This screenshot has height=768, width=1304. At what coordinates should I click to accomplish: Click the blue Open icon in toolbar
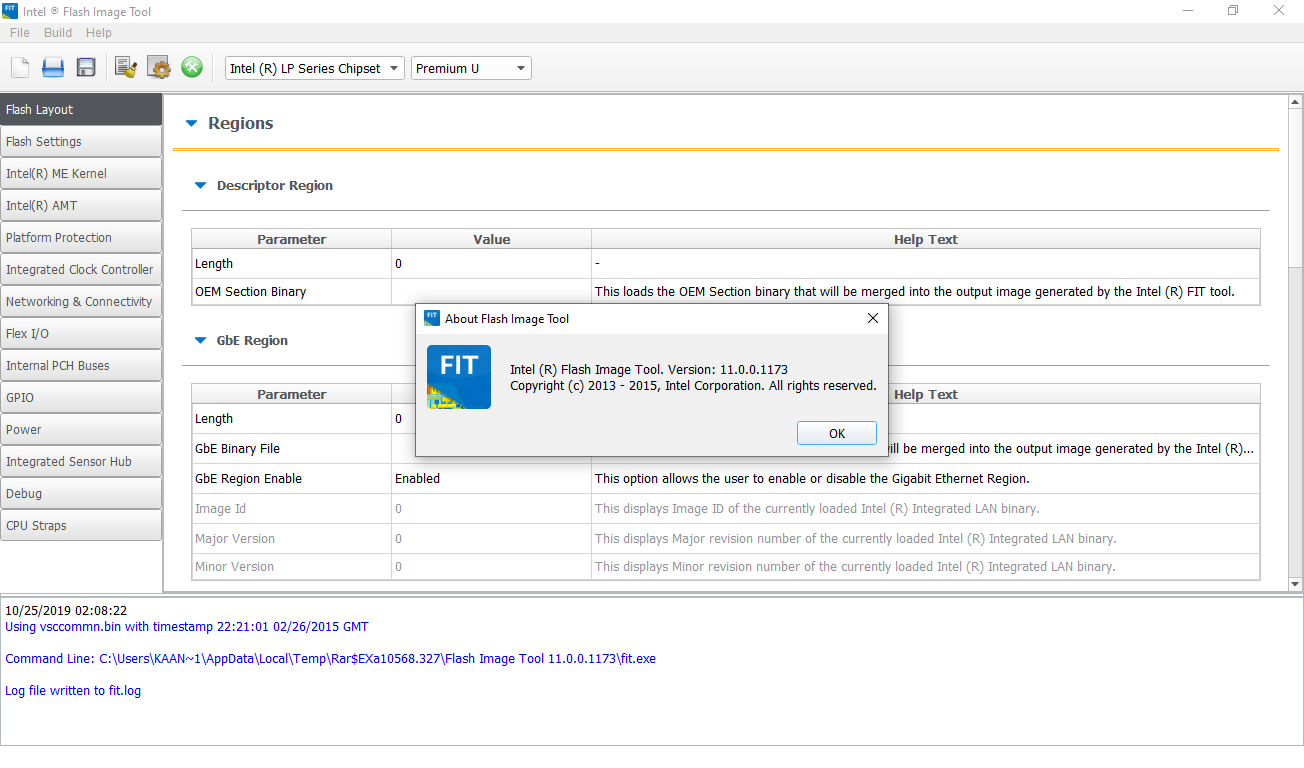[53, 68]
